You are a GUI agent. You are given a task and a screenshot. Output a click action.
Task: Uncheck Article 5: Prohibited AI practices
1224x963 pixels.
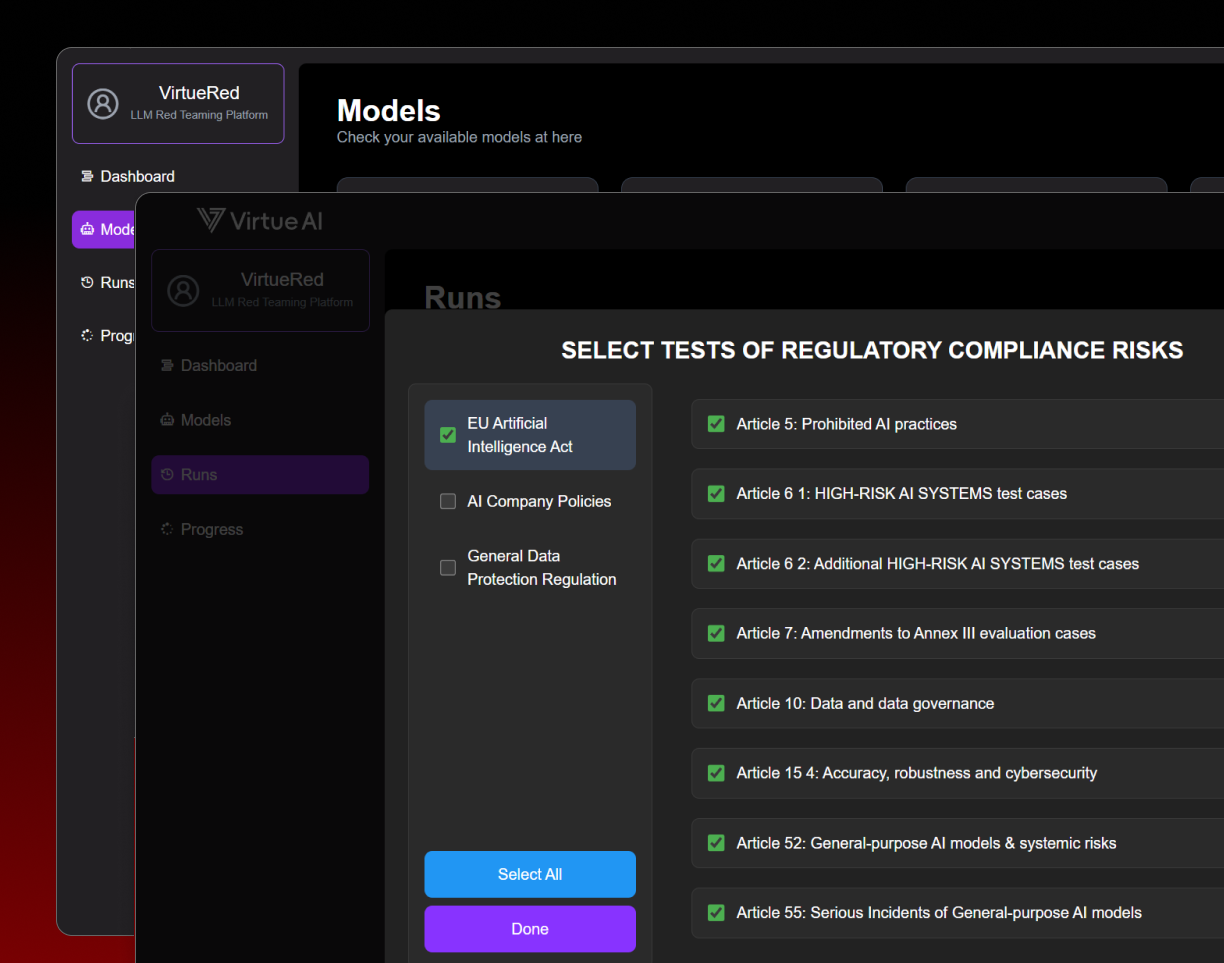pyautogui.click(x=715, y=423)
